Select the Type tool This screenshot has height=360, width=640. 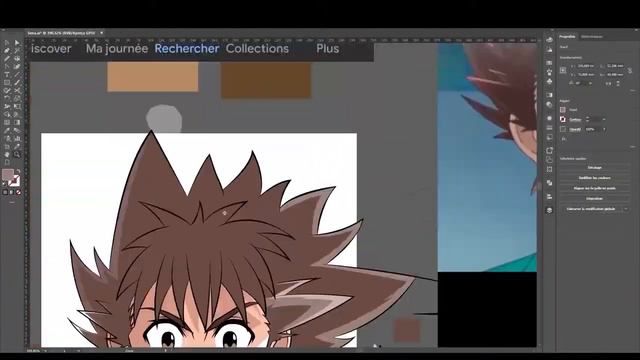(x=7, y=74)
